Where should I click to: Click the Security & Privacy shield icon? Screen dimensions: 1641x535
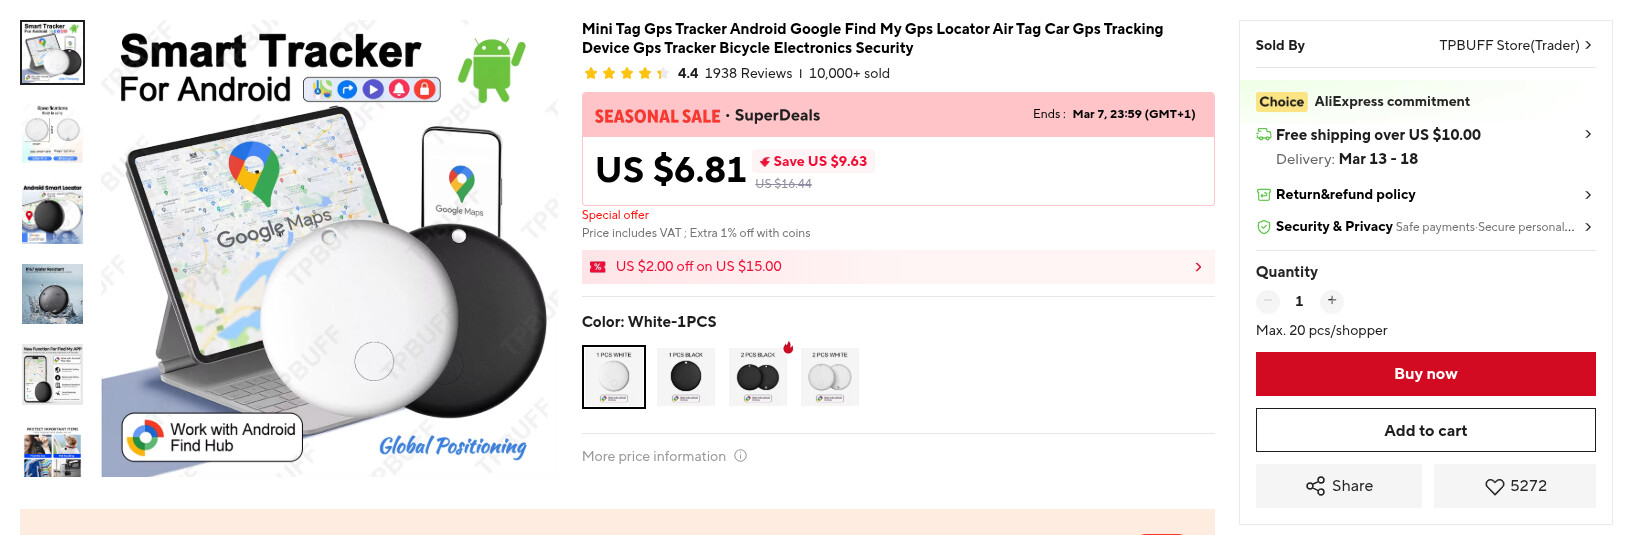pos(1264,227)
